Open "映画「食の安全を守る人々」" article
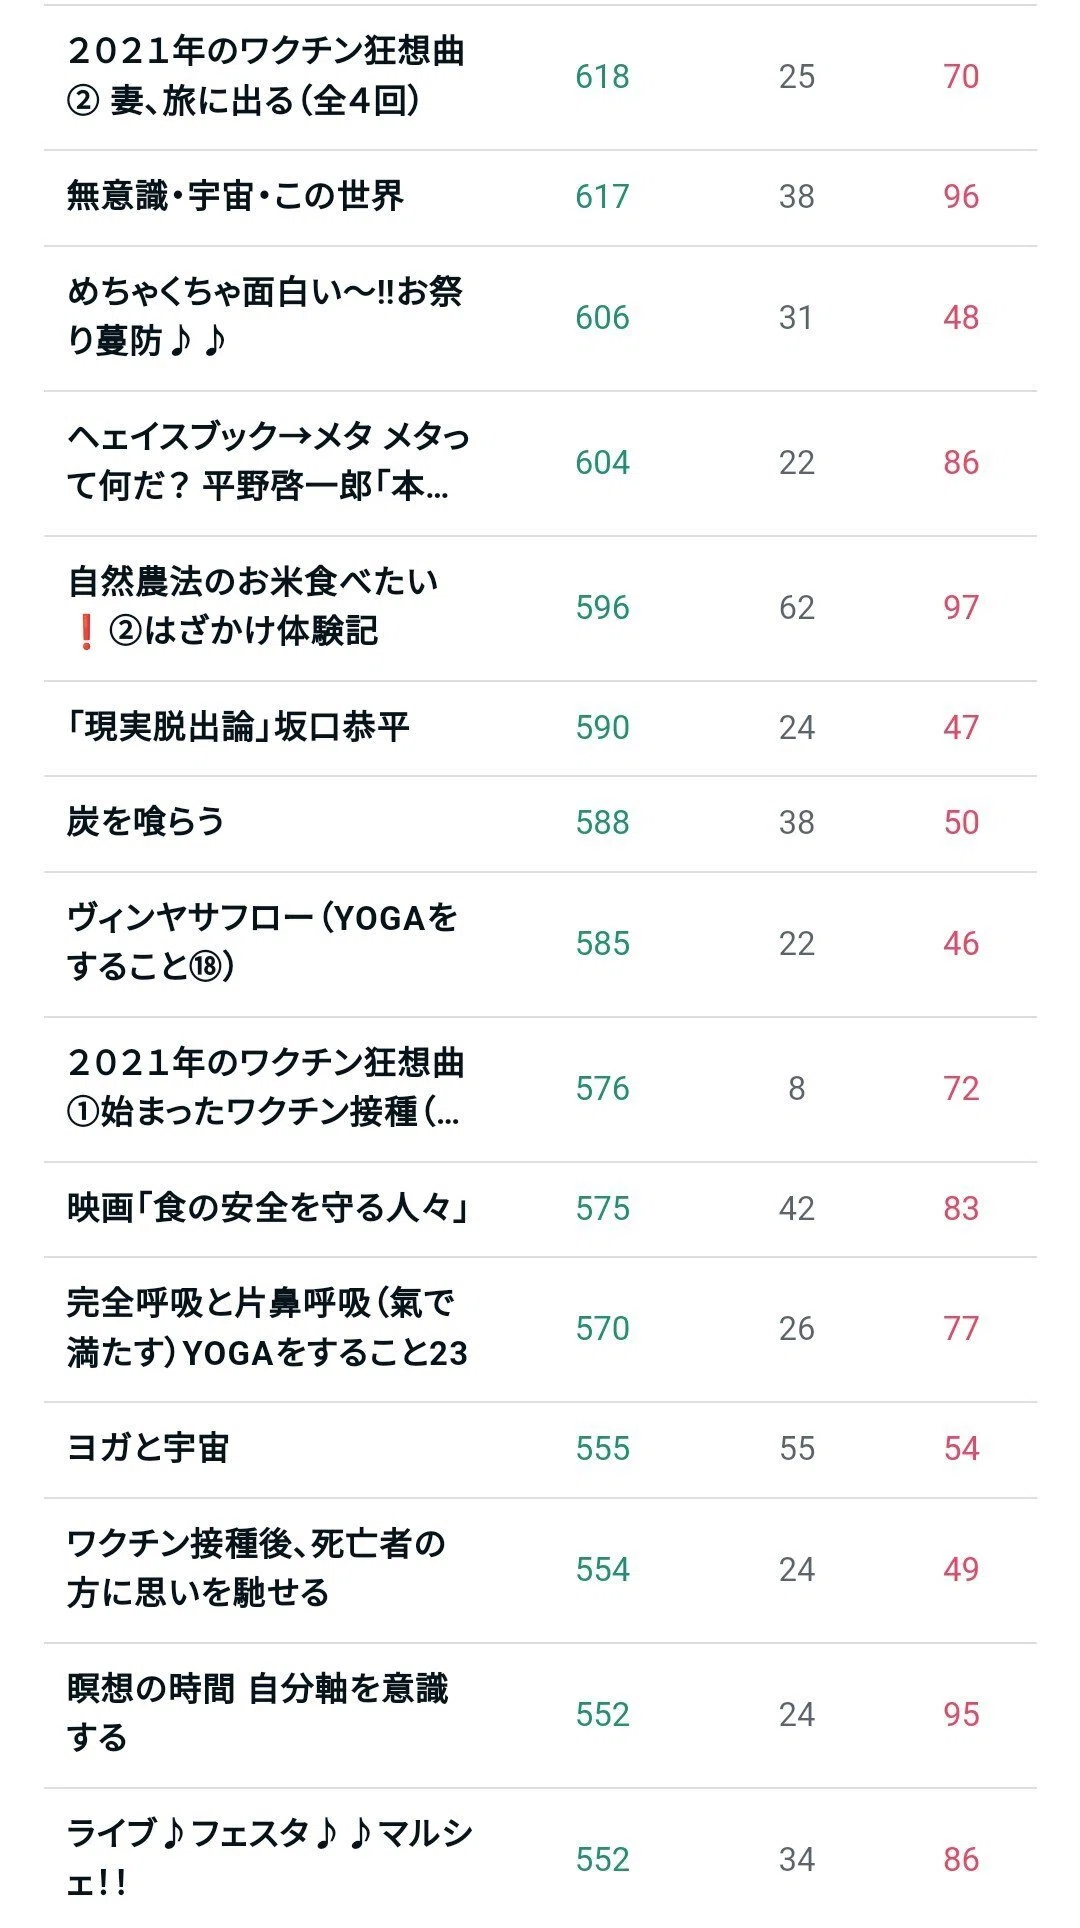The image size is (1080, 1928). 268,1208
